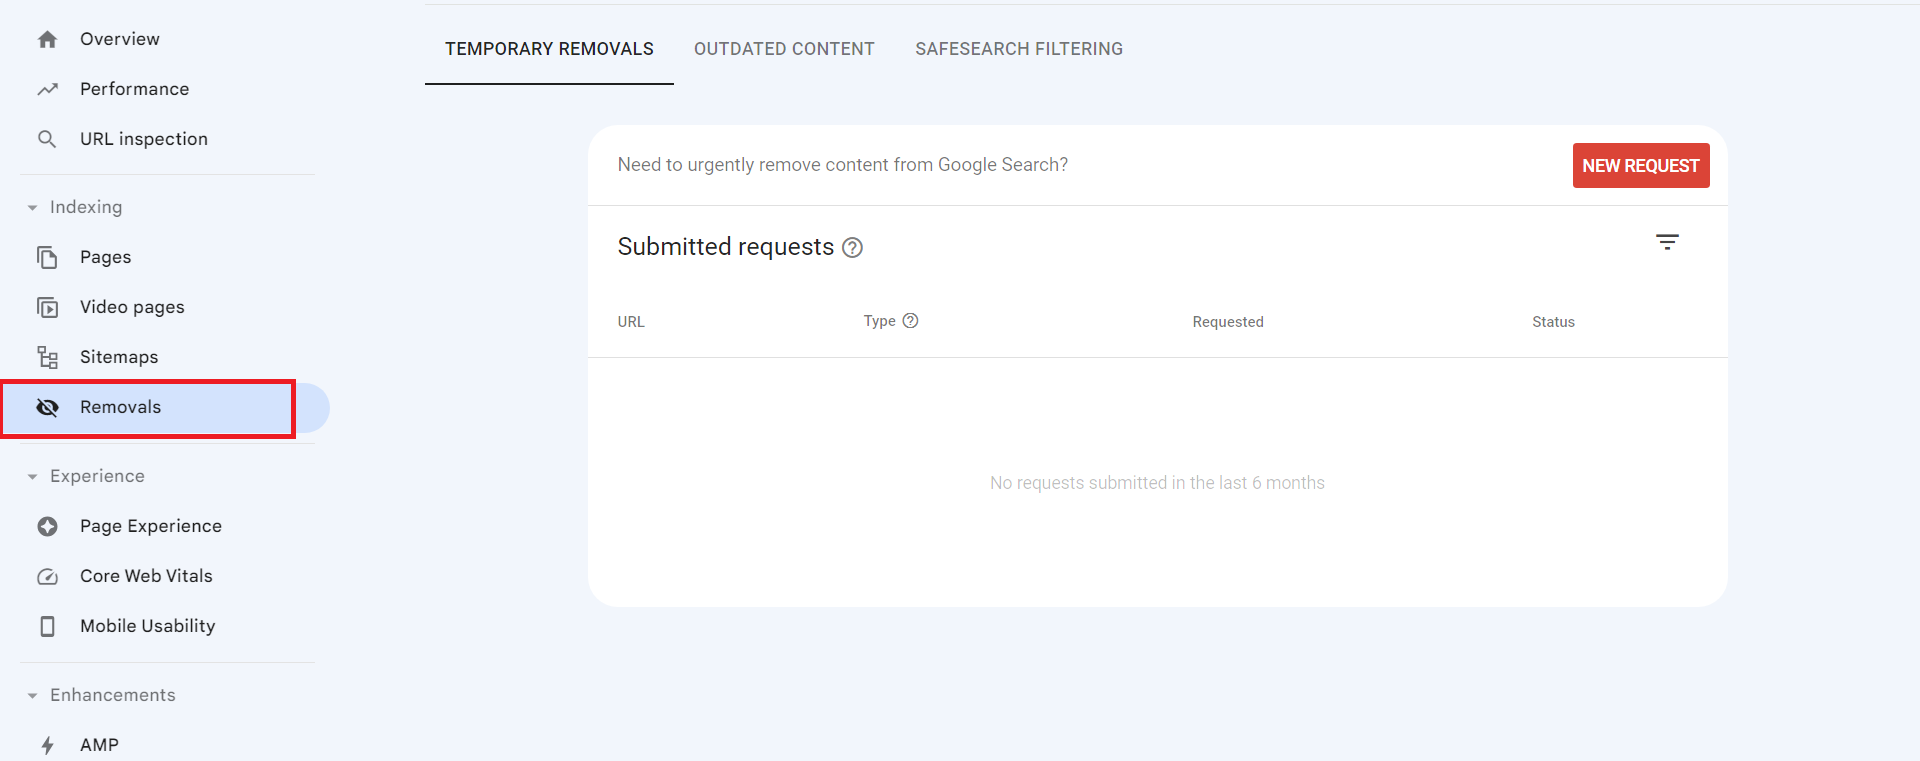Collapse the Experience section
1920x761 pixels.
click(x=33, y=477)
